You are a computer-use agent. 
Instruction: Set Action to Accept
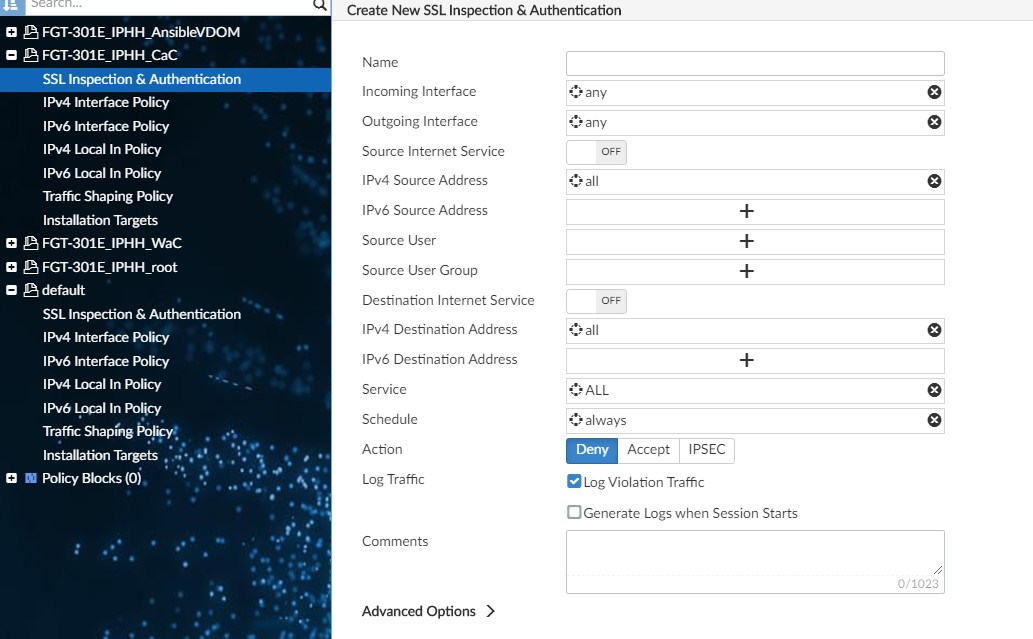(x=648, y=450)
